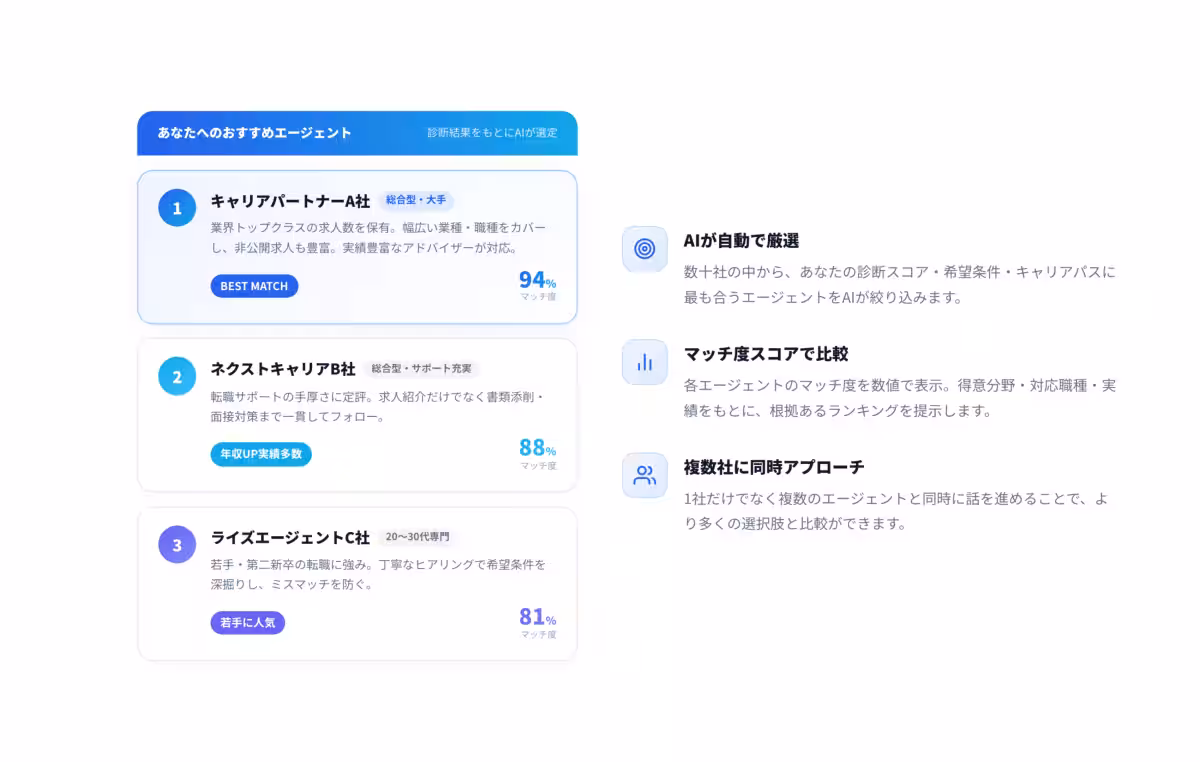Click the text starting 数十社の中から
Image resolution: width=1200 pixels, height=762 pixels.
(900, 285)
